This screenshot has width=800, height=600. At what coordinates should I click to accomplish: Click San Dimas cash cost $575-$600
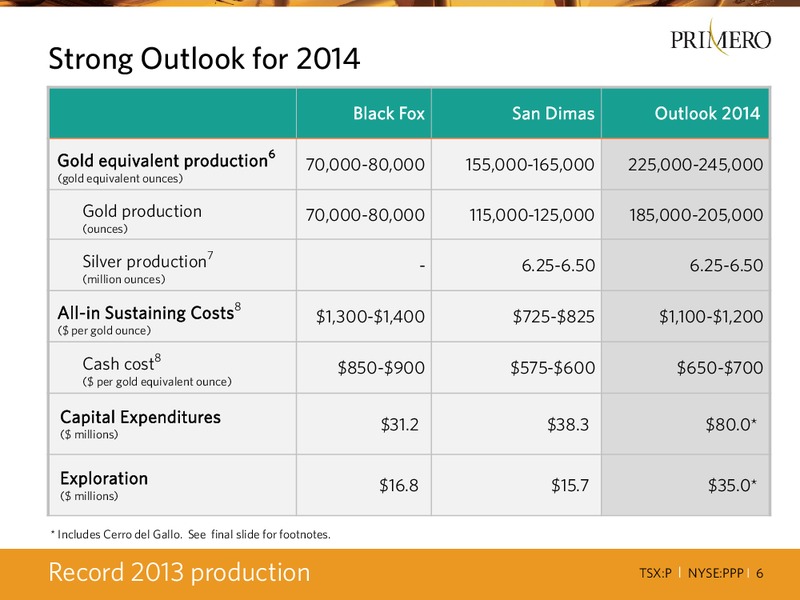click(x=553, y=367)
